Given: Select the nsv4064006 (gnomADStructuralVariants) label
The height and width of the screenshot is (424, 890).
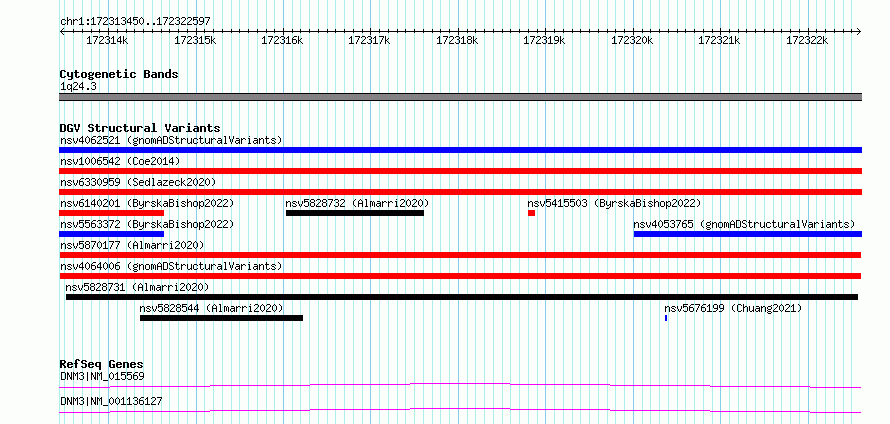Looking at the screenshot, I should coord(171,266).
